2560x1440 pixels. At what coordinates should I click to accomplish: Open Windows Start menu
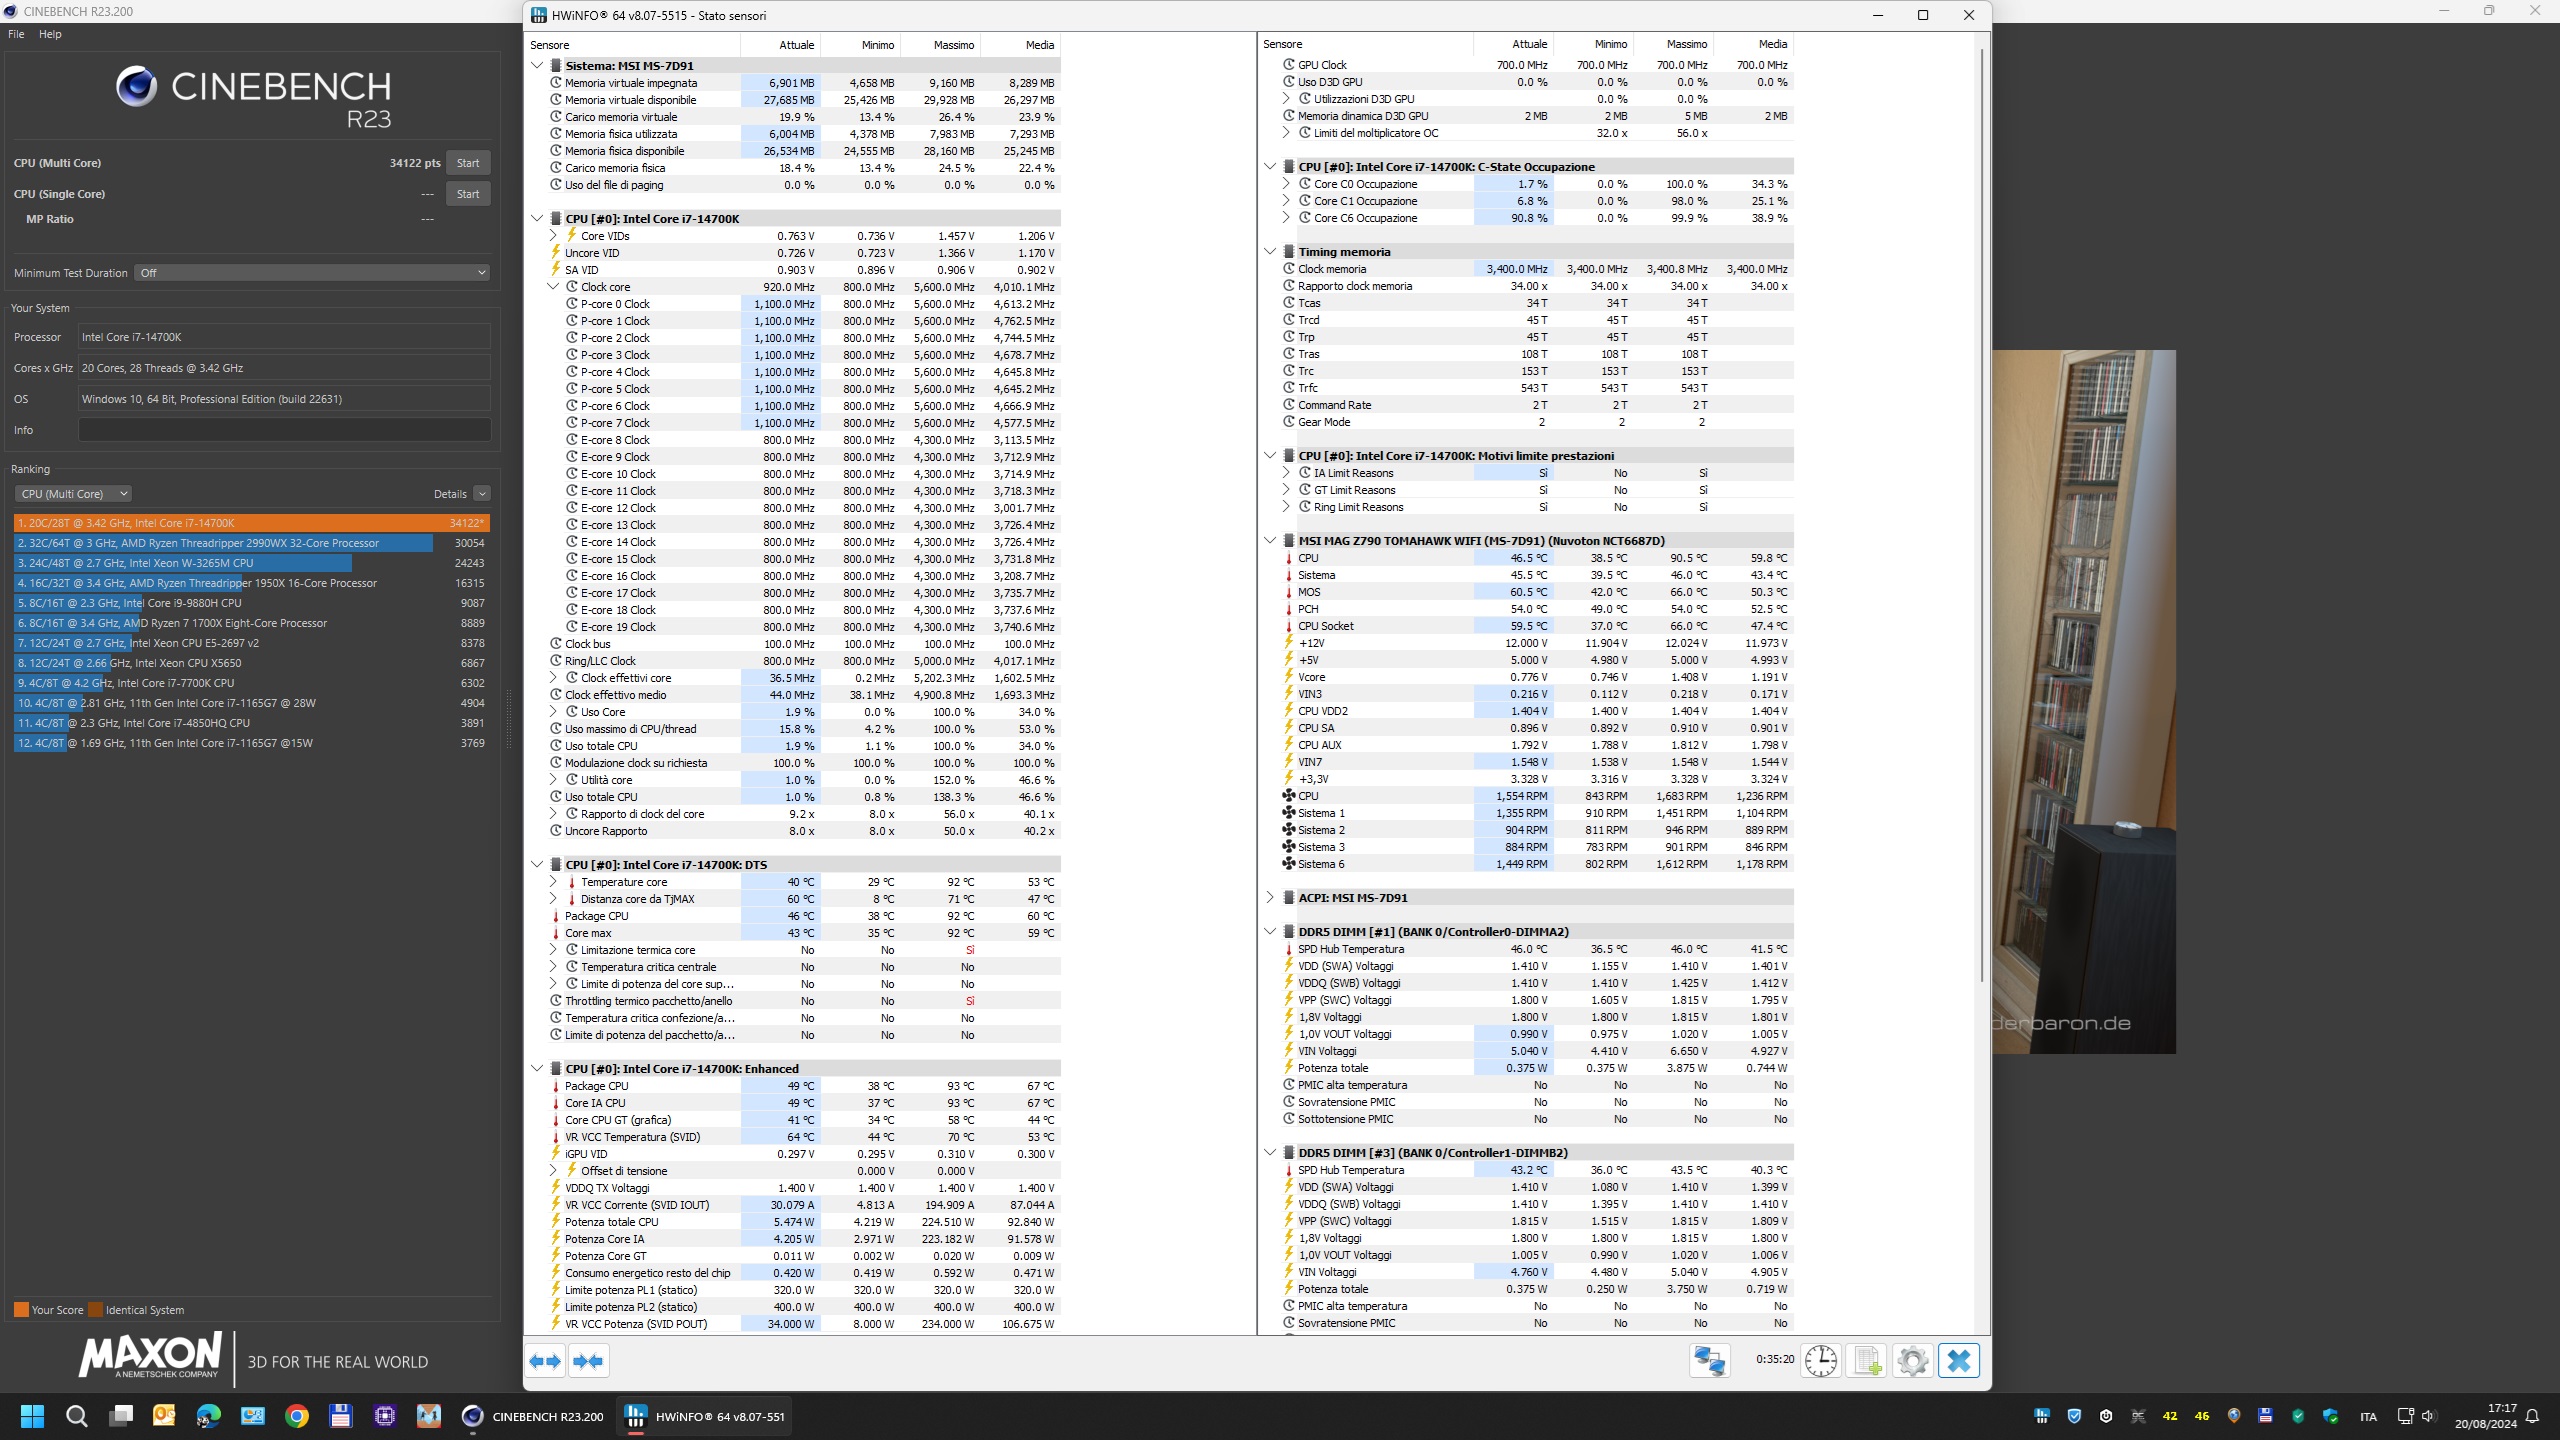click(x=32, y=1416)
